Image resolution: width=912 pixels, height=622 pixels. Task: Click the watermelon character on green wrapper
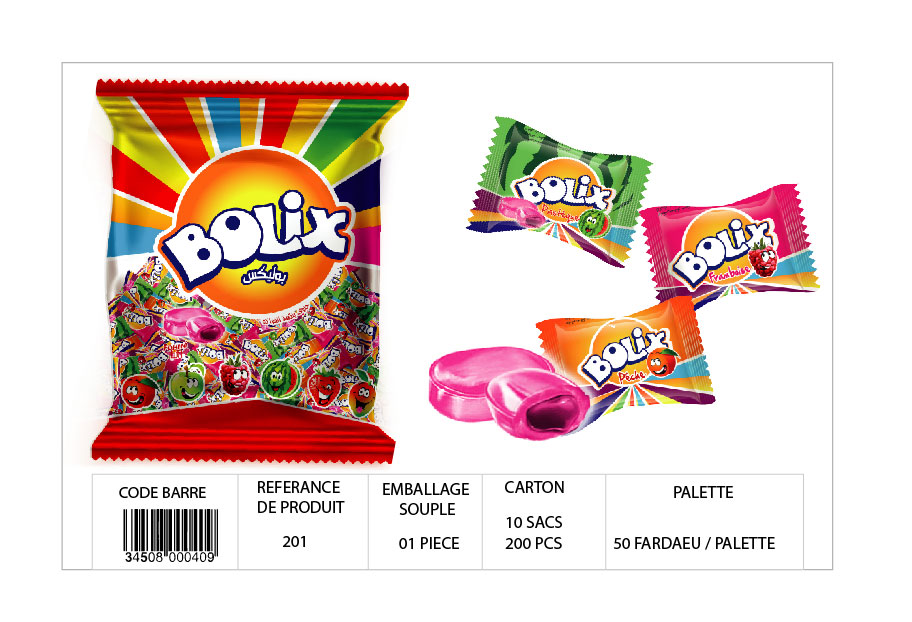pos(593,223)
